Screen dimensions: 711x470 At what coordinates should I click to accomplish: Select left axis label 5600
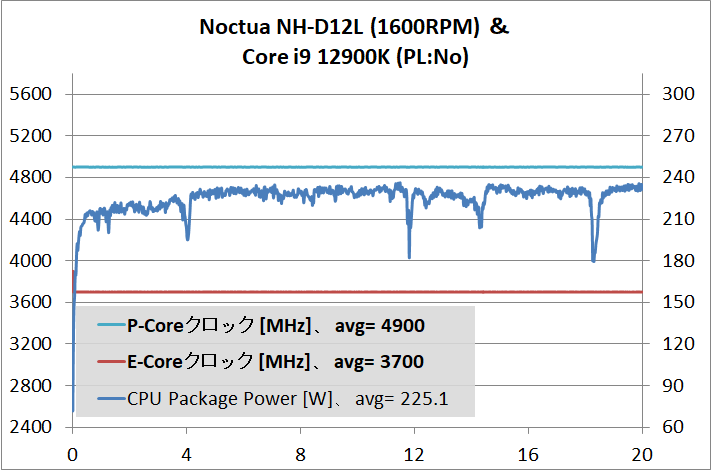tap(31, 94)
